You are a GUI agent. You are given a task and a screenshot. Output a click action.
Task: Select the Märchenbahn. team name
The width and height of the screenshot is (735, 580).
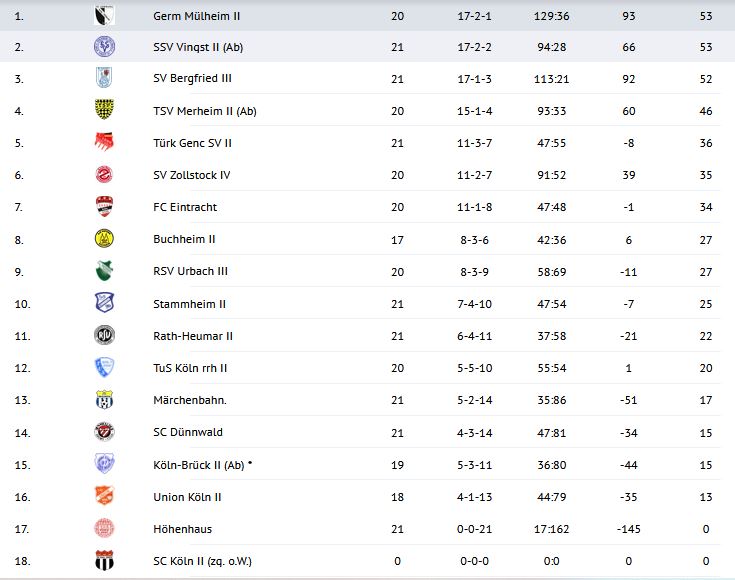[190, 400]
